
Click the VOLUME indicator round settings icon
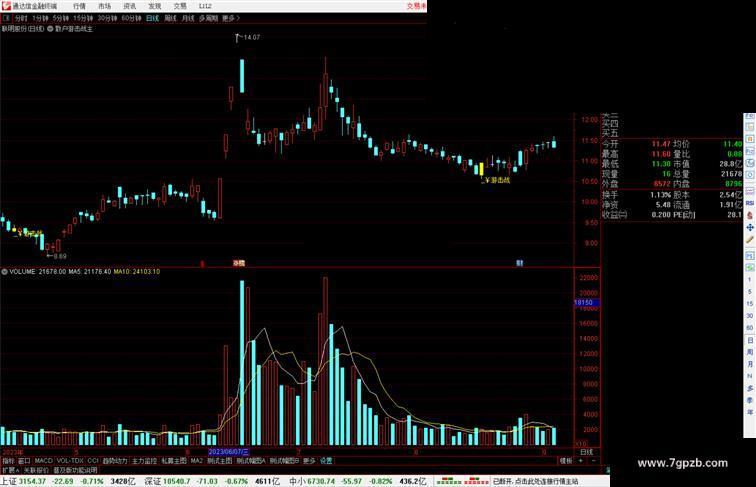4,272
